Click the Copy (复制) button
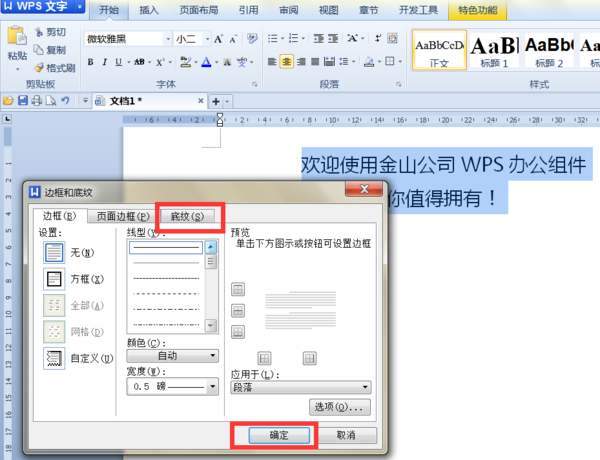The image size is (600, 460). click(49, 50)
